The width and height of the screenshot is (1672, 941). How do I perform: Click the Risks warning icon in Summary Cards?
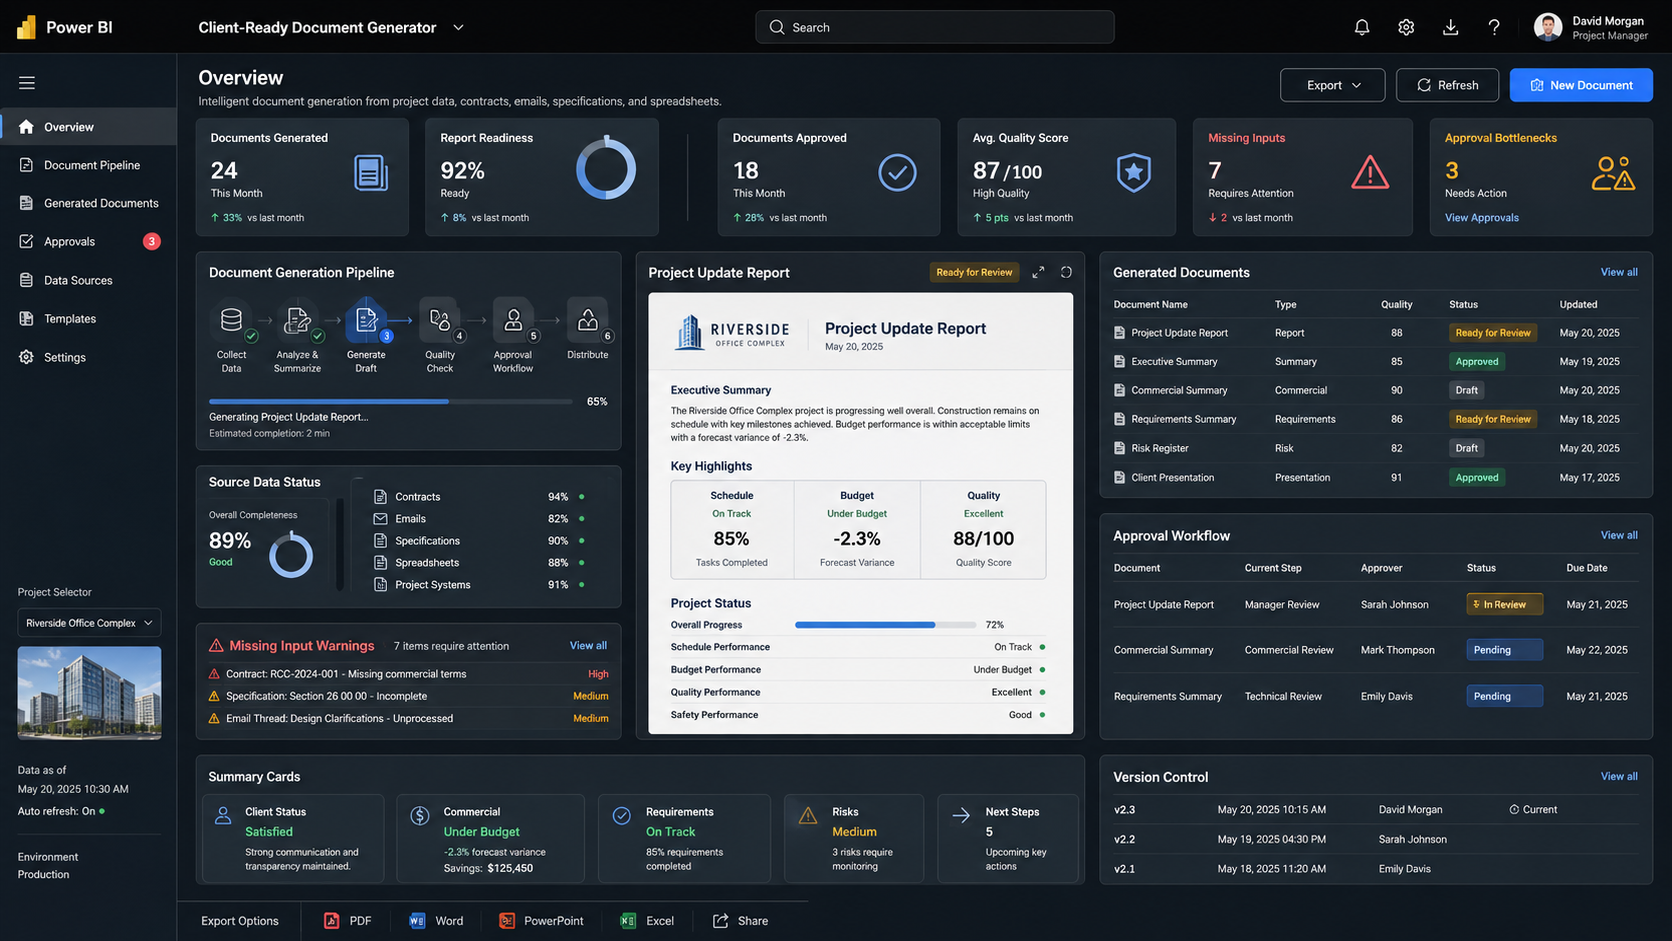coord(808,817)
